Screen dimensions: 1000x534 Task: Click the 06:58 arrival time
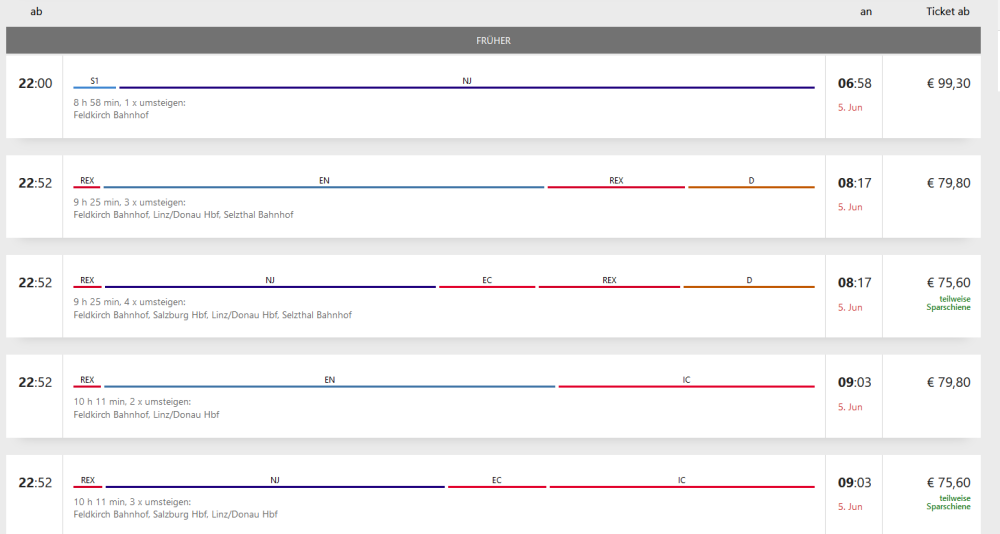pyautogui.click(x=854, y=83)
